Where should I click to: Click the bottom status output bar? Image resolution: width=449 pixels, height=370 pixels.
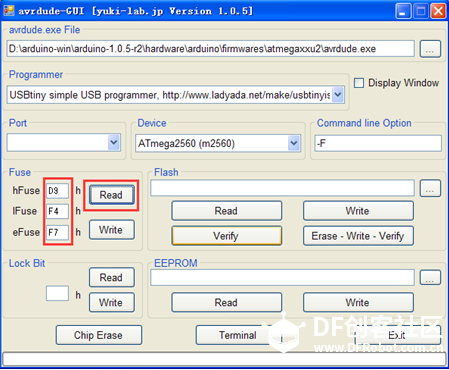[x=224, y=359]
